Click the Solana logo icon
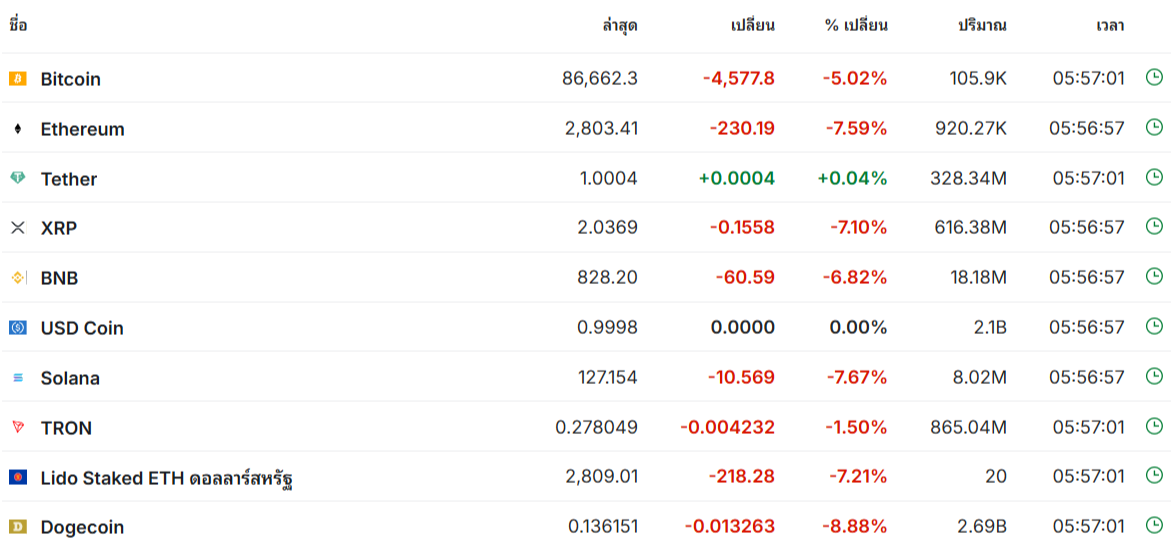 click(x=17, y=378)
